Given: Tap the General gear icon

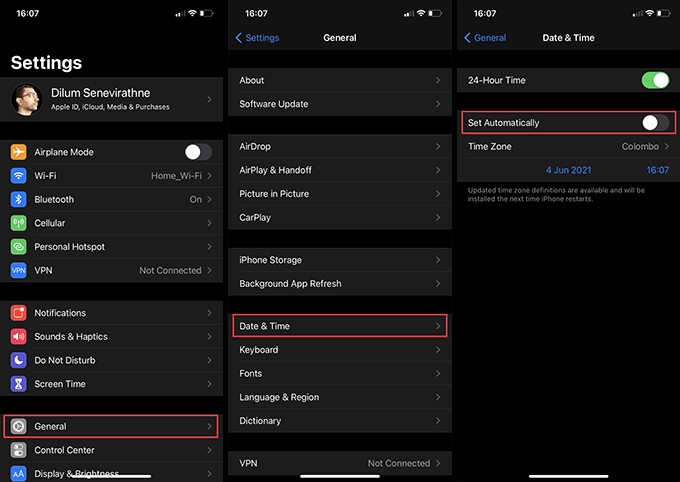Looking at the screenshot, I should pyautogui.click(x=18, y=426).
